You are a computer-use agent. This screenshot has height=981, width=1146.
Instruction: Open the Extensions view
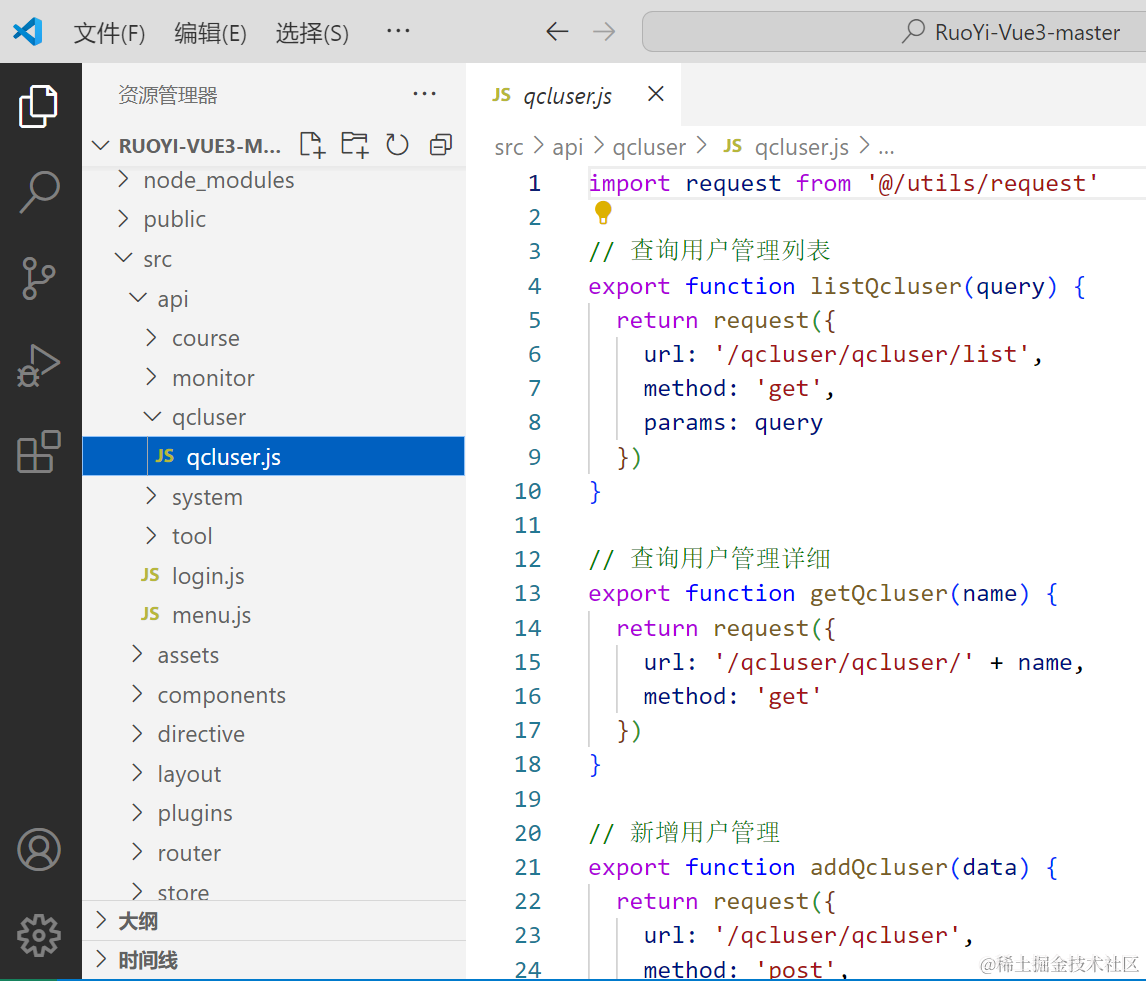tap(38, 451)
